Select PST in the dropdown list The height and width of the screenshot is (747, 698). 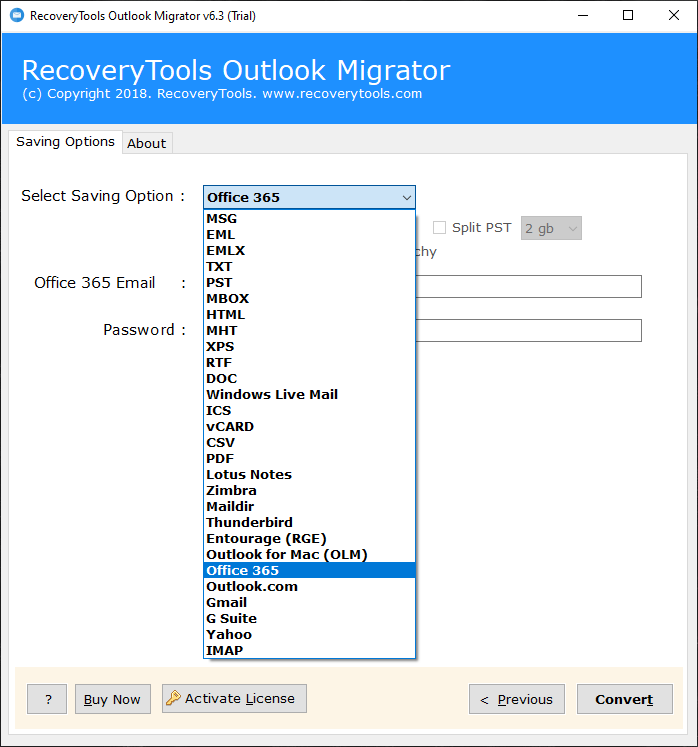tap(309, 283)
